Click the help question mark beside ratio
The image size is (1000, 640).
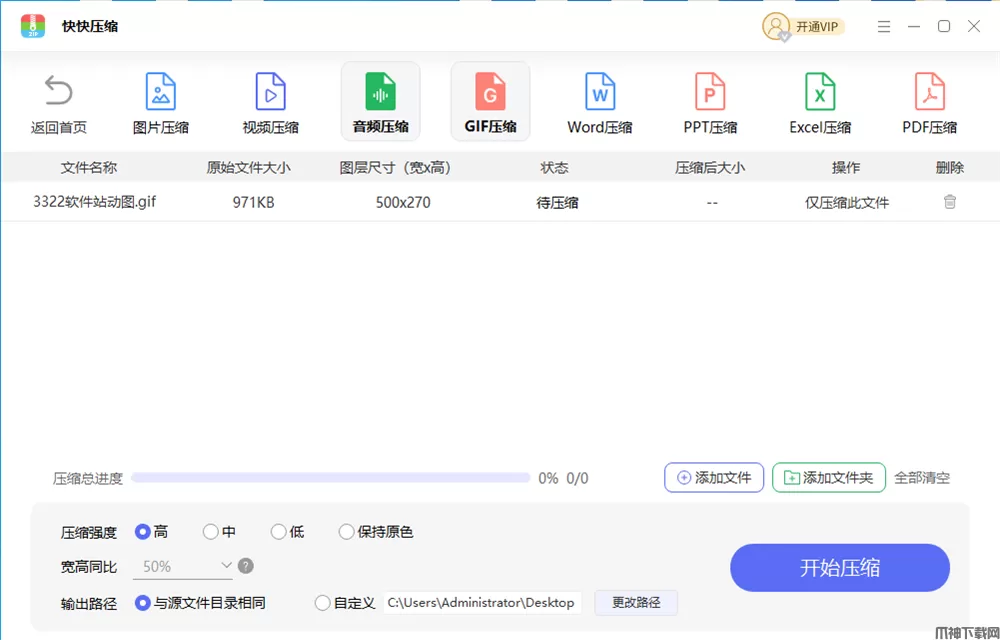(x=246, y=566)
